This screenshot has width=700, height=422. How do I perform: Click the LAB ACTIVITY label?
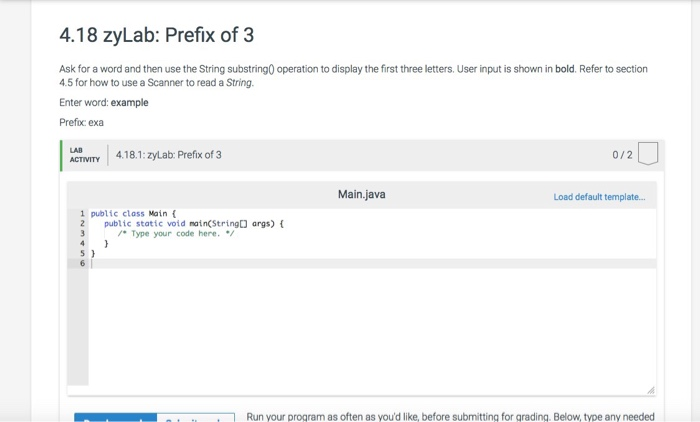pos(83,155)
